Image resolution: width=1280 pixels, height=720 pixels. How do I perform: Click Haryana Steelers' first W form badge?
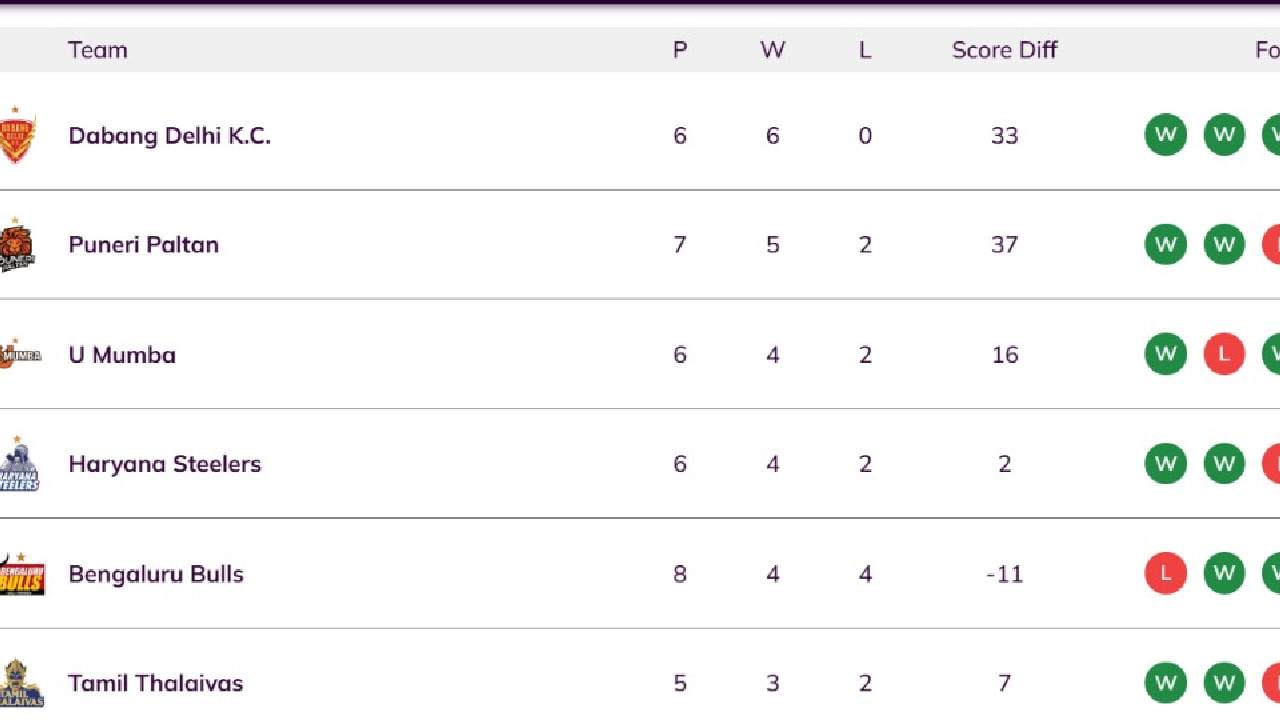click(1165, 464)
